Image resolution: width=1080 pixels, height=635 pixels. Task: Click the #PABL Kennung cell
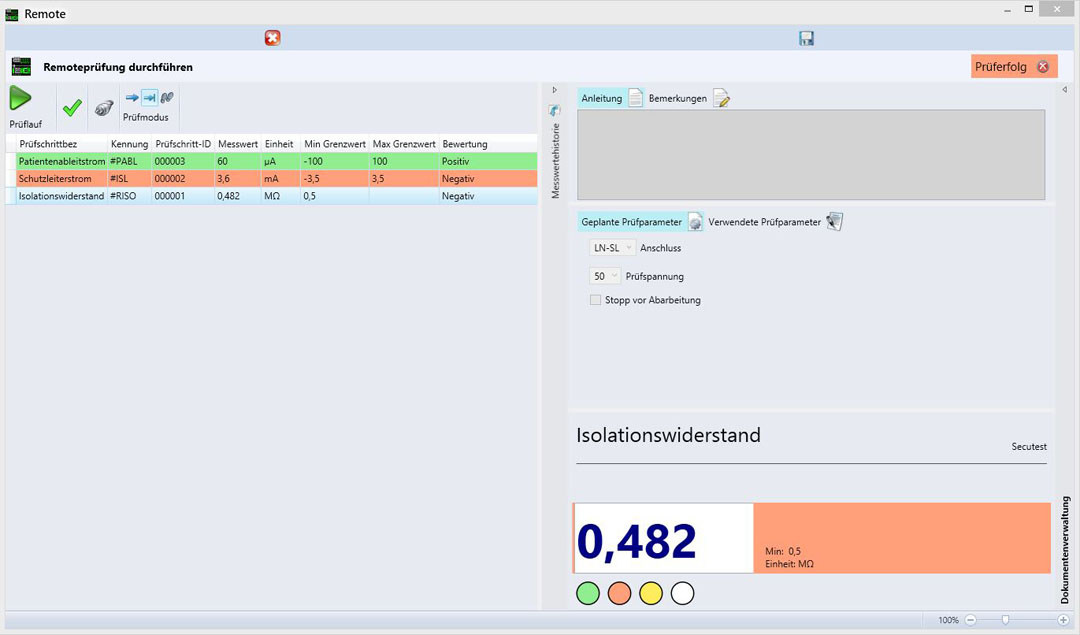click(x=129, y=161)
